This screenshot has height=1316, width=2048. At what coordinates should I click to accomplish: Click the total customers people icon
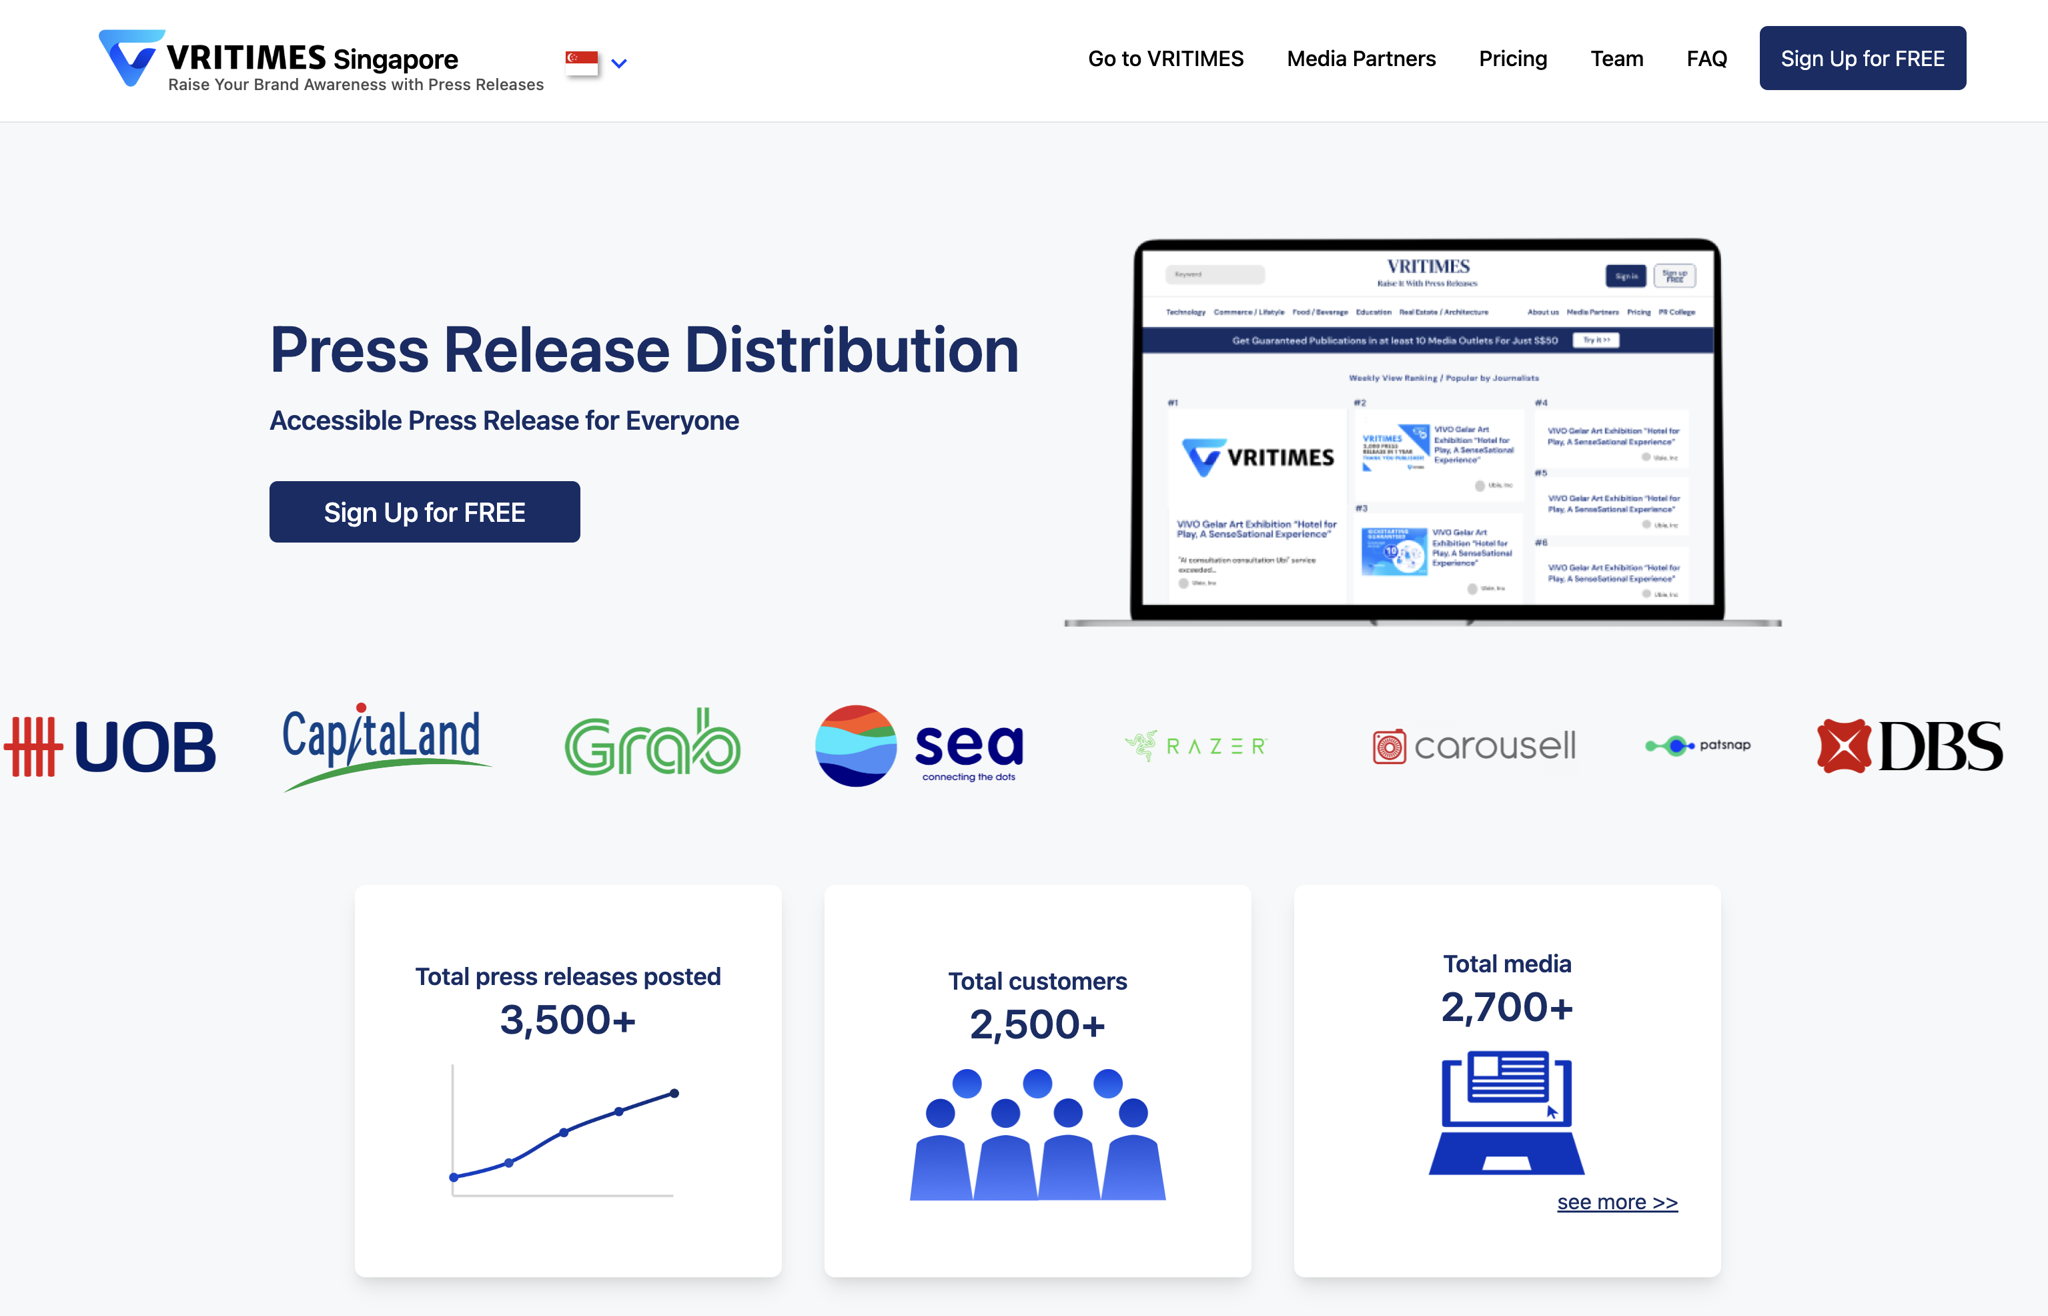pos(1038,1134)
